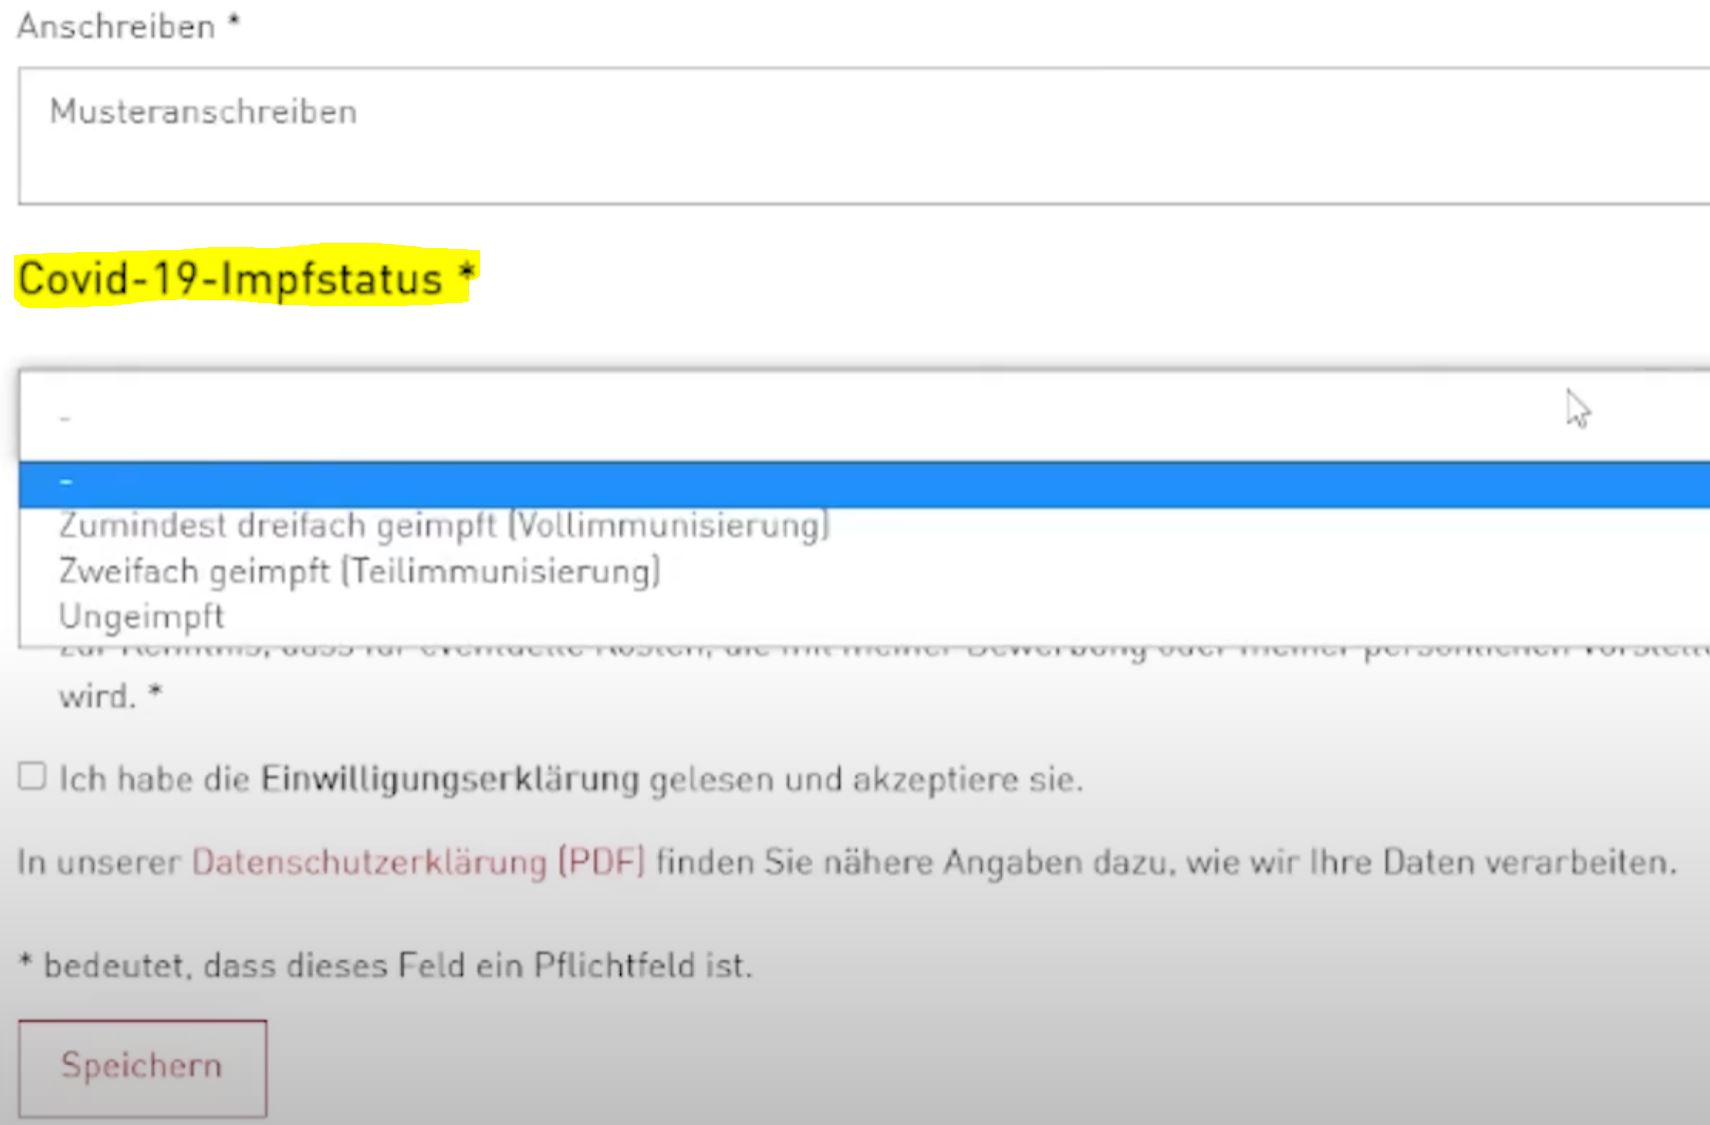Select the Ungeimpft option
Screen dimensions: 1710x1125
point(141,617)
